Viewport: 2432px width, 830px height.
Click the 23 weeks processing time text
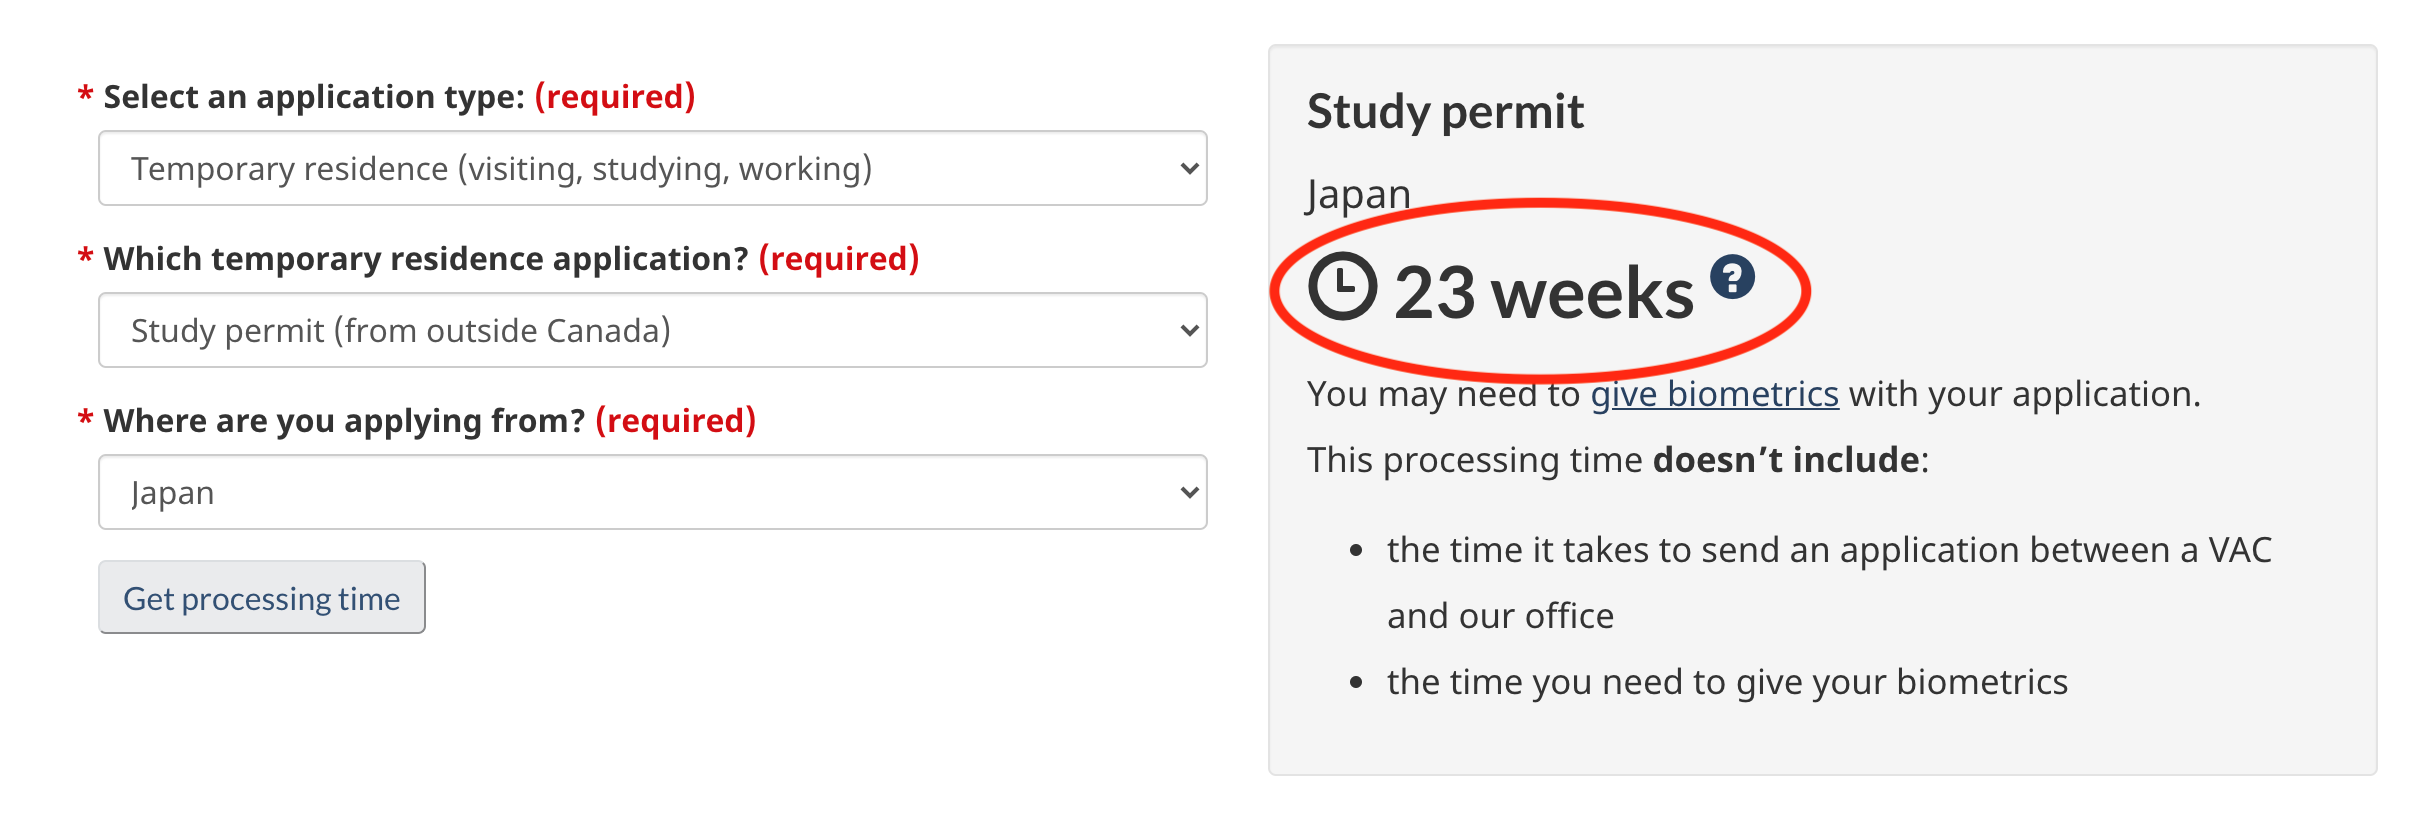click(1544, 293)
